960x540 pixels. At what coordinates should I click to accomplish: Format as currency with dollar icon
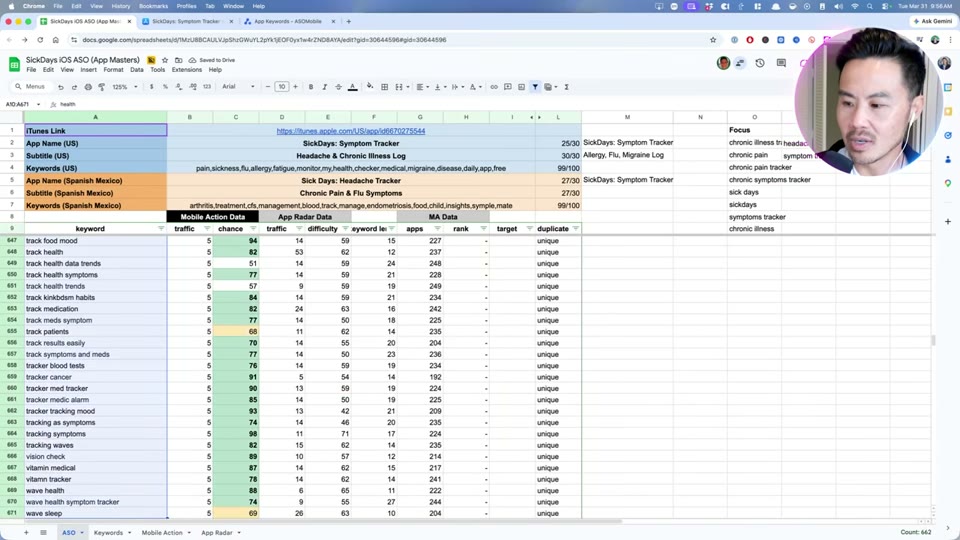click(151, 87)
